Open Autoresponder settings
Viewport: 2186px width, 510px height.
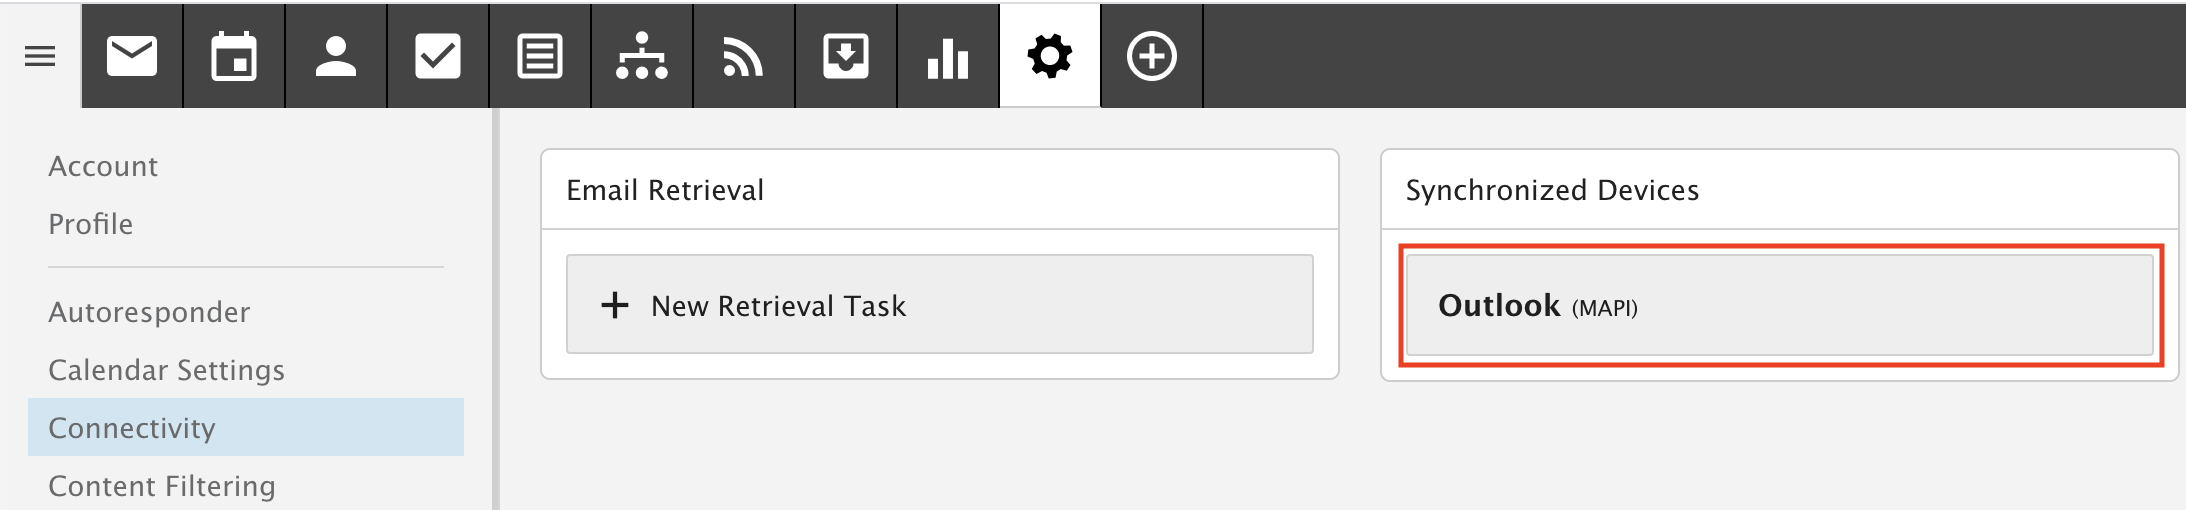pyautogui.click(x=149, y=312)
